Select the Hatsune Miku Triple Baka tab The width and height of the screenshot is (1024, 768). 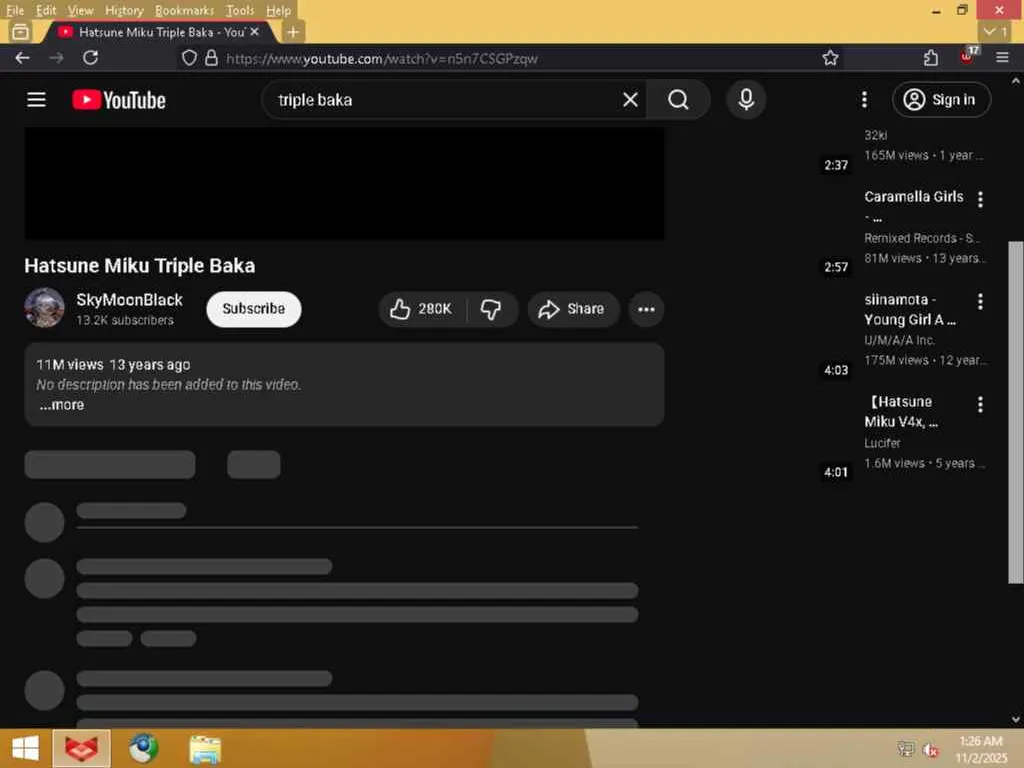pyautogui.click(x=159, y=32)
